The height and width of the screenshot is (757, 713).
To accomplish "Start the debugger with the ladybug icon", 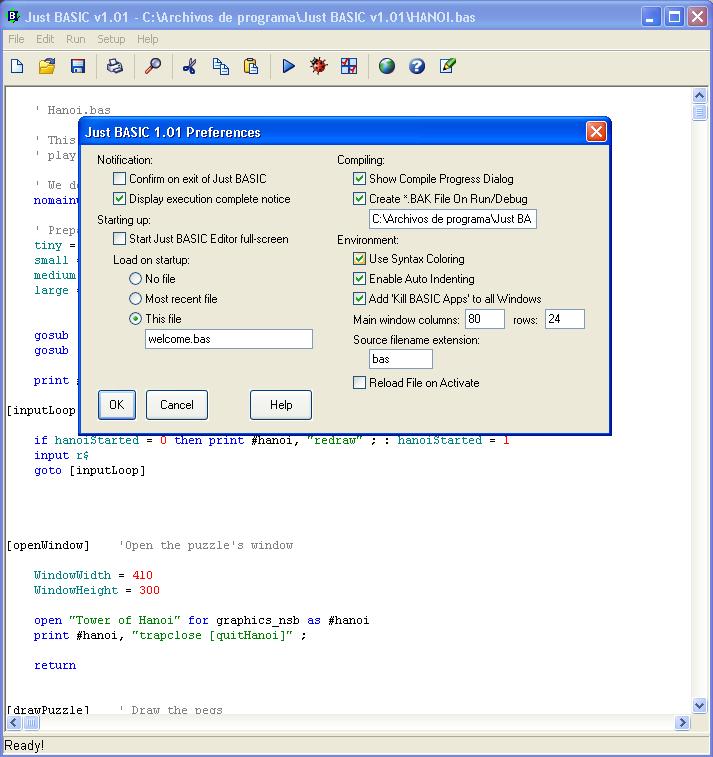I will (319, 66).
